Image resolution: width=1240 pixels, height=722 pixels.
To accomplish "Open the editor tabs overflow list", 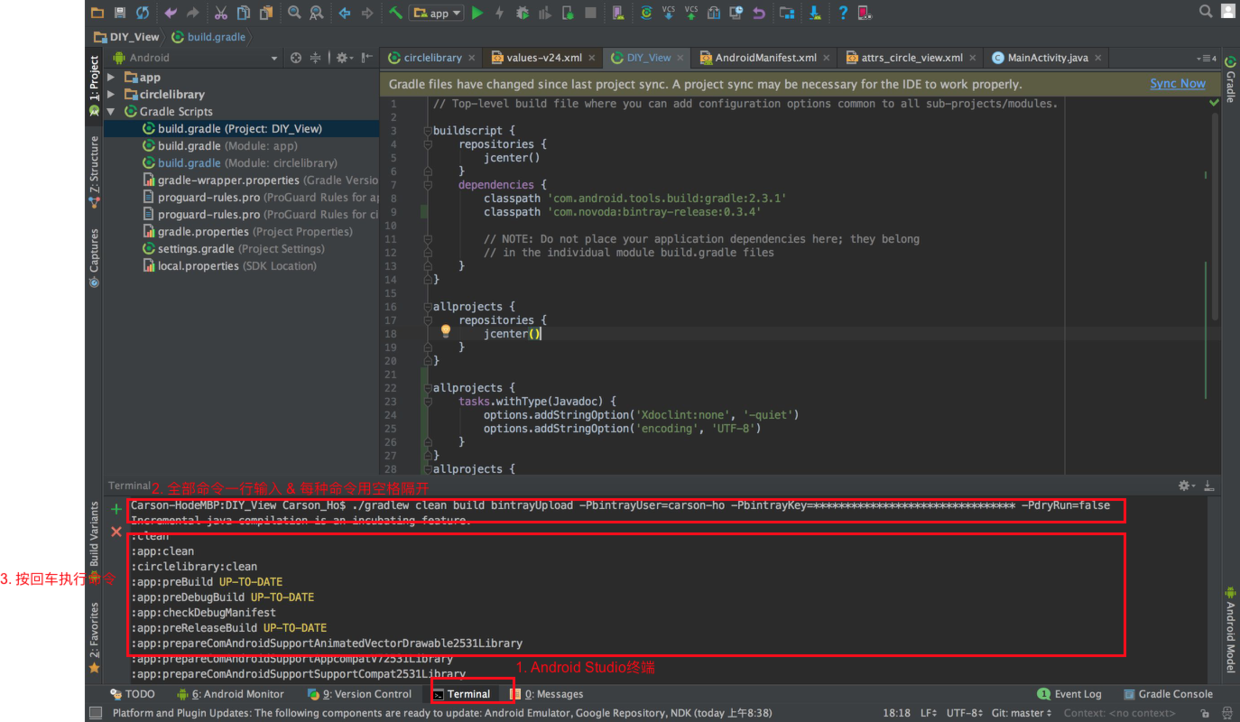I will click(x=1206, y=58).
